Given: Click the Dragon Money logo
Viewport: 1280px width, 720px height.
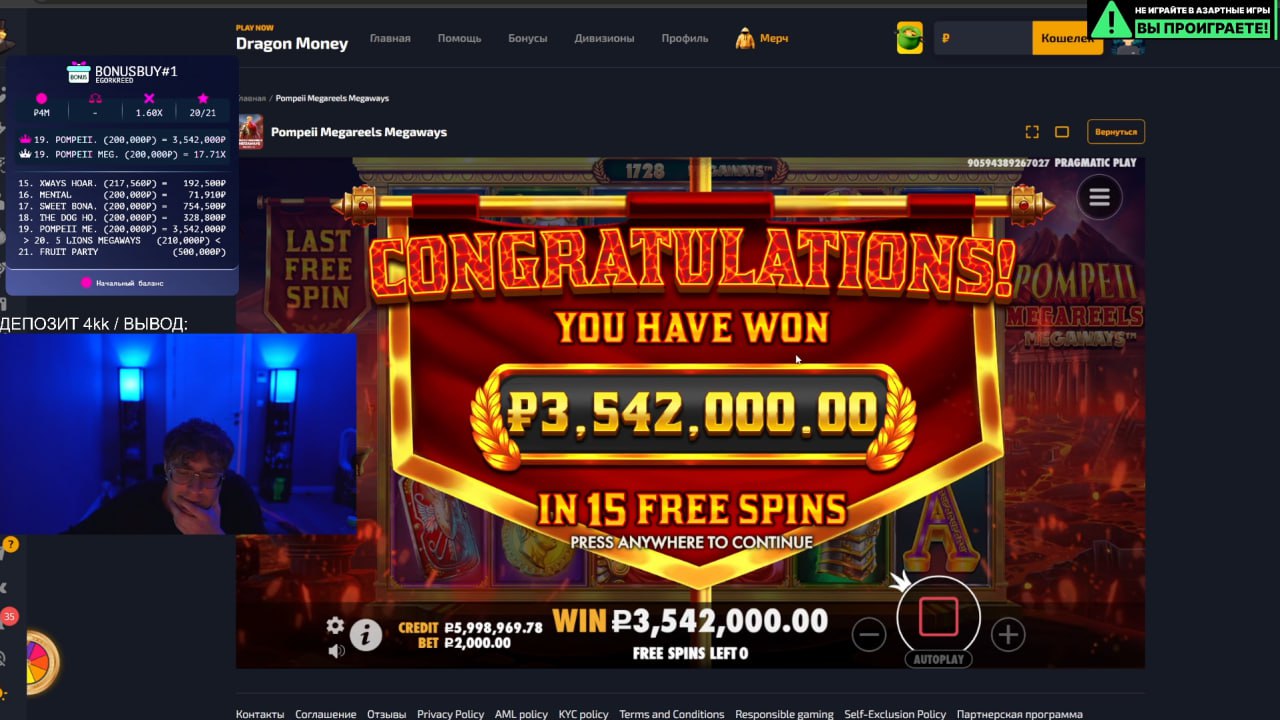Looking at the screenshot, I should point(292,39).
